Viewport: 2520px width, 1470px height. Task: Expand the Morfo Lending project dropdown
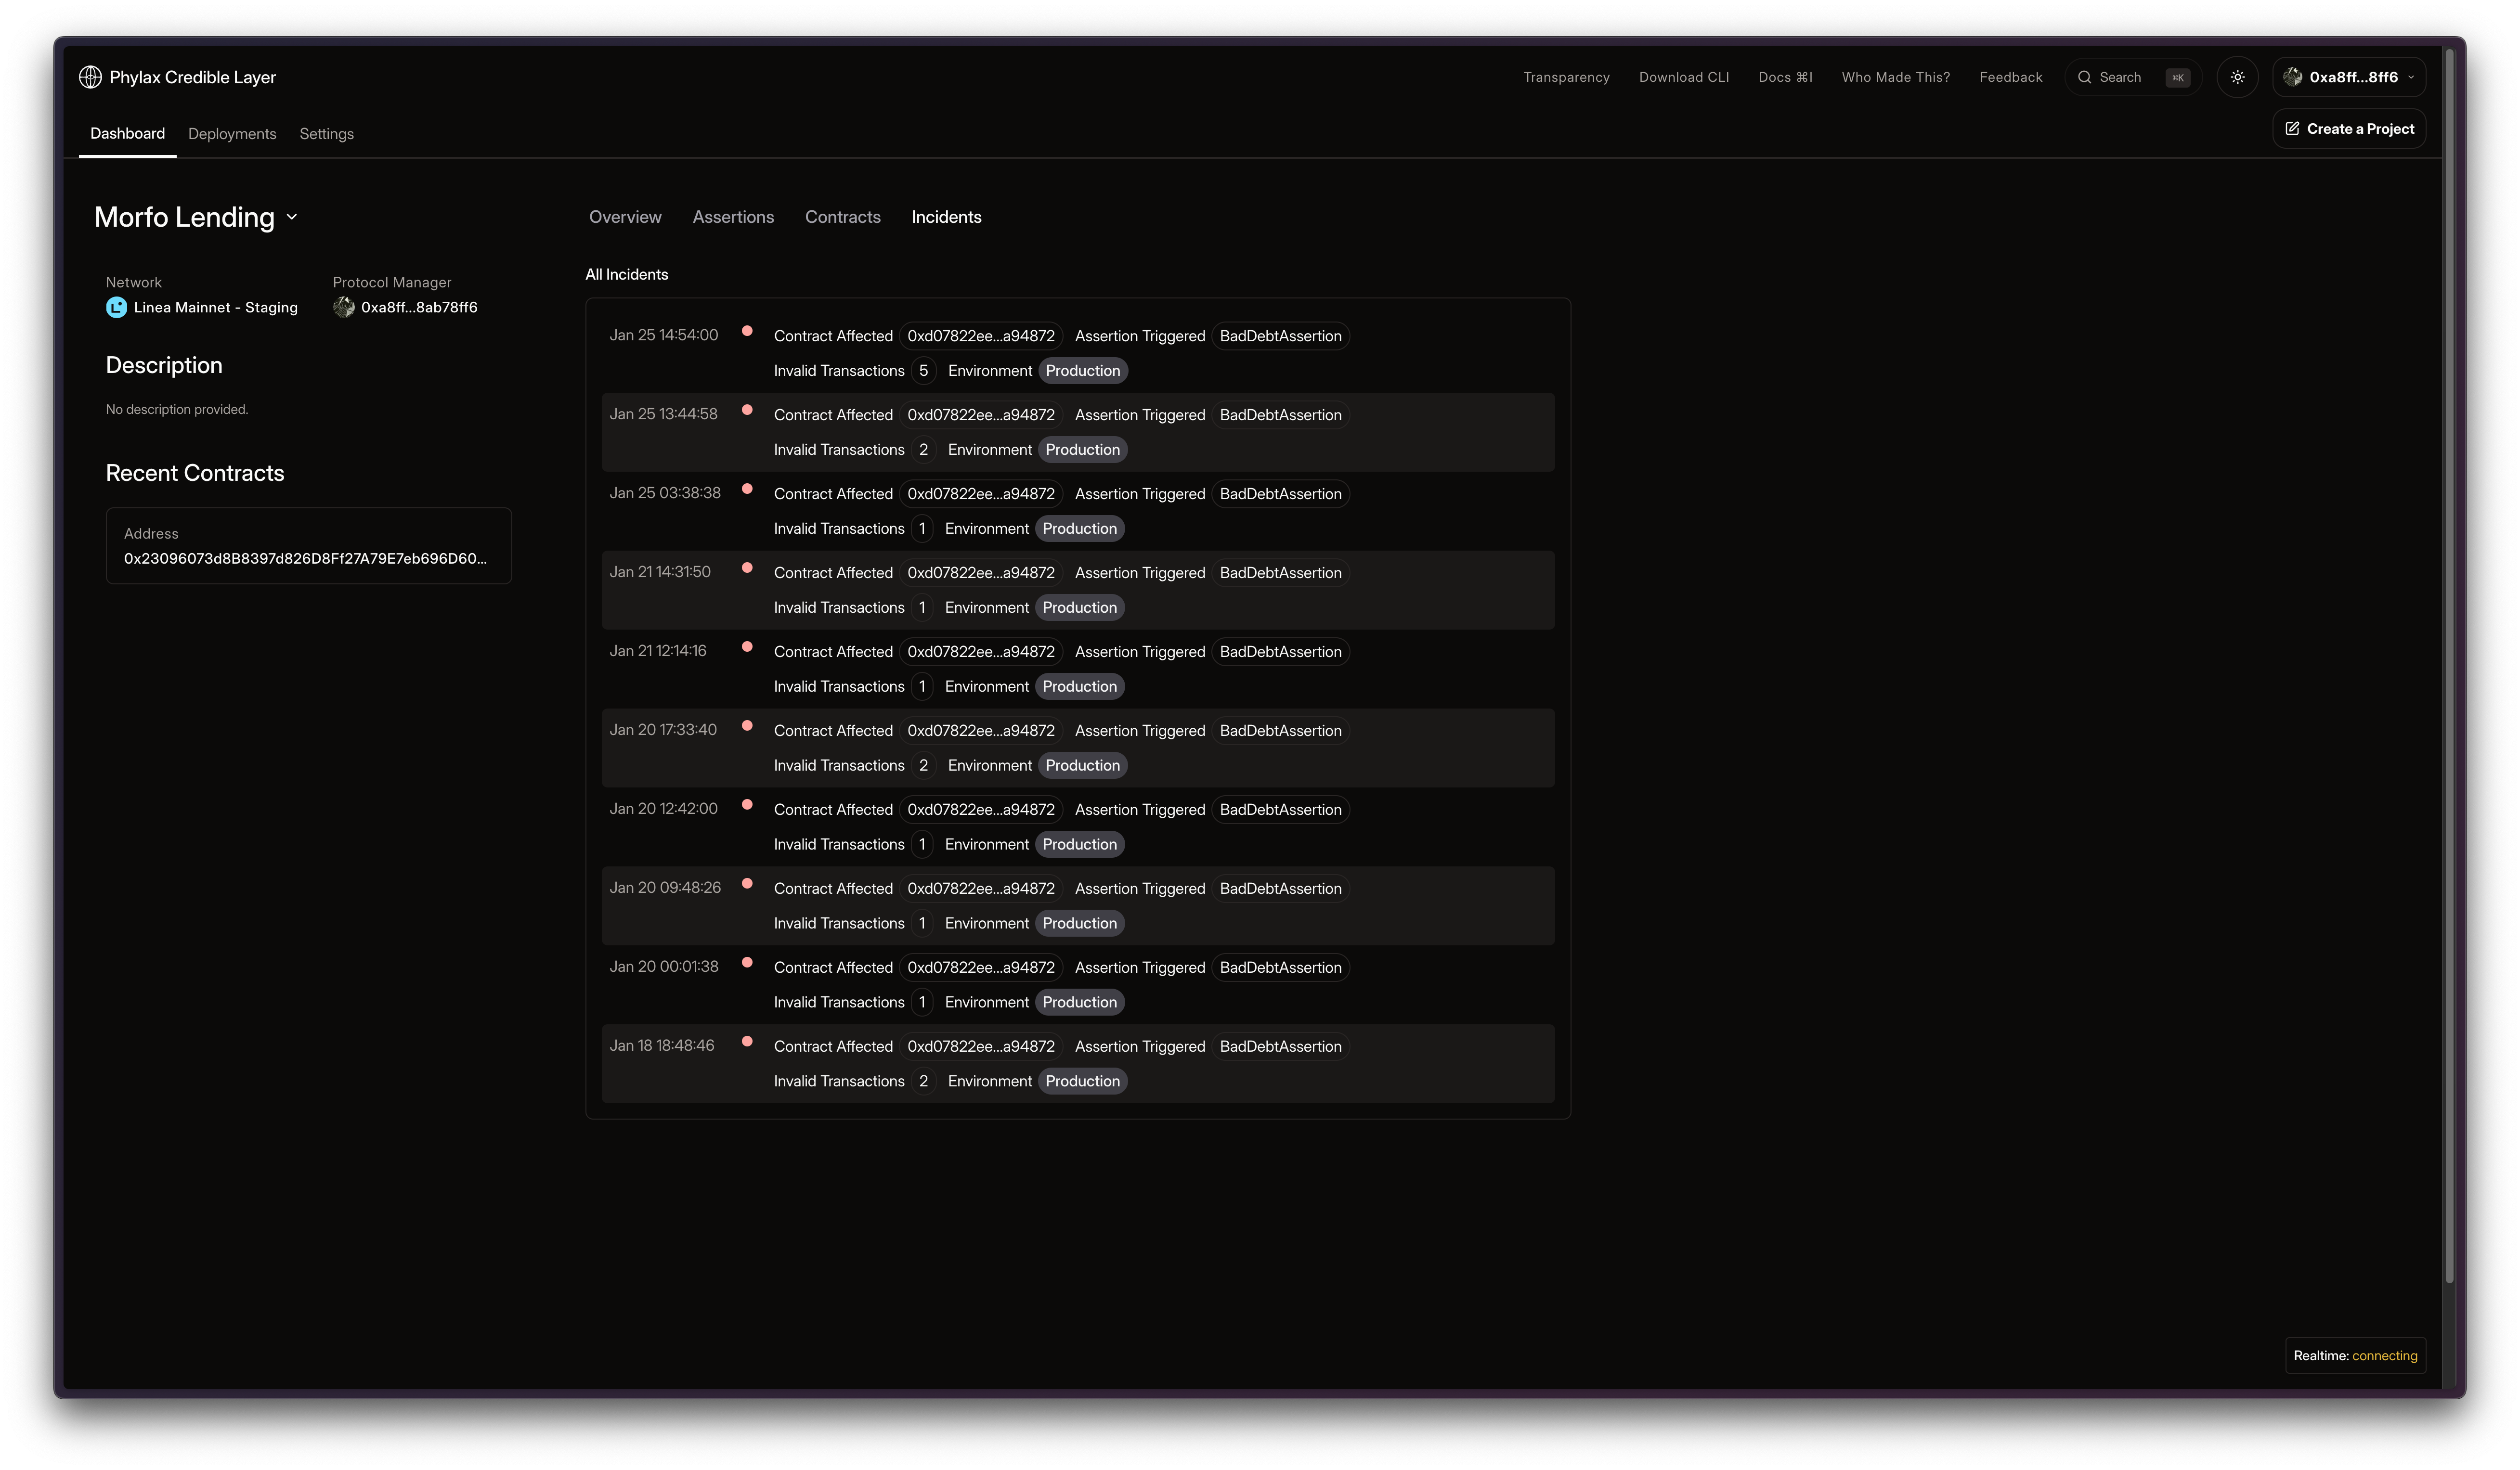click(292, 217)
